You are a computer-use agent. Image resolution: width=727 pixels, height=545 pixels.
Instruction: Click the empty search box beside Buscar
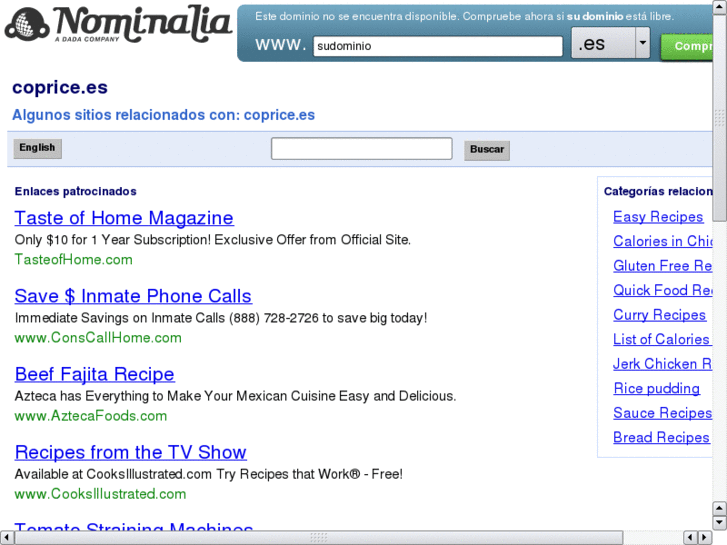pos(361,148)
